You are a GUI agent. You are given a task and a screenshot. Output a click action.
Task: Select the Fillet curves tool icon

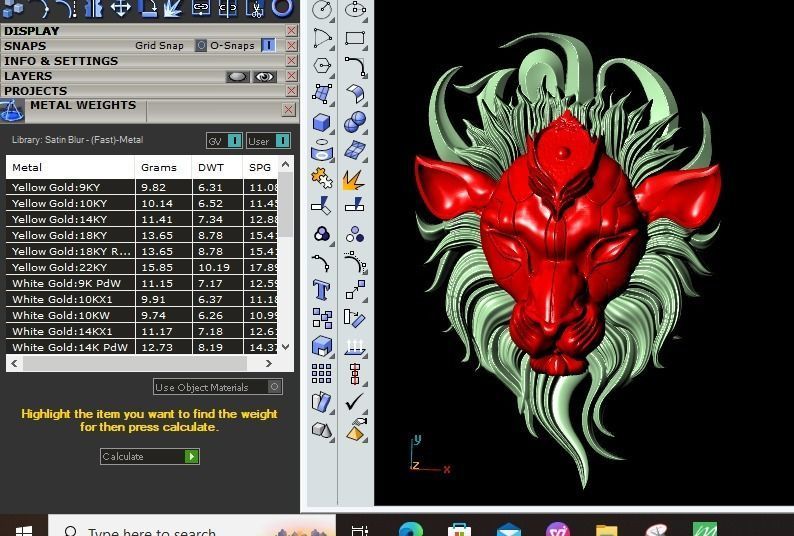(355, 66)
